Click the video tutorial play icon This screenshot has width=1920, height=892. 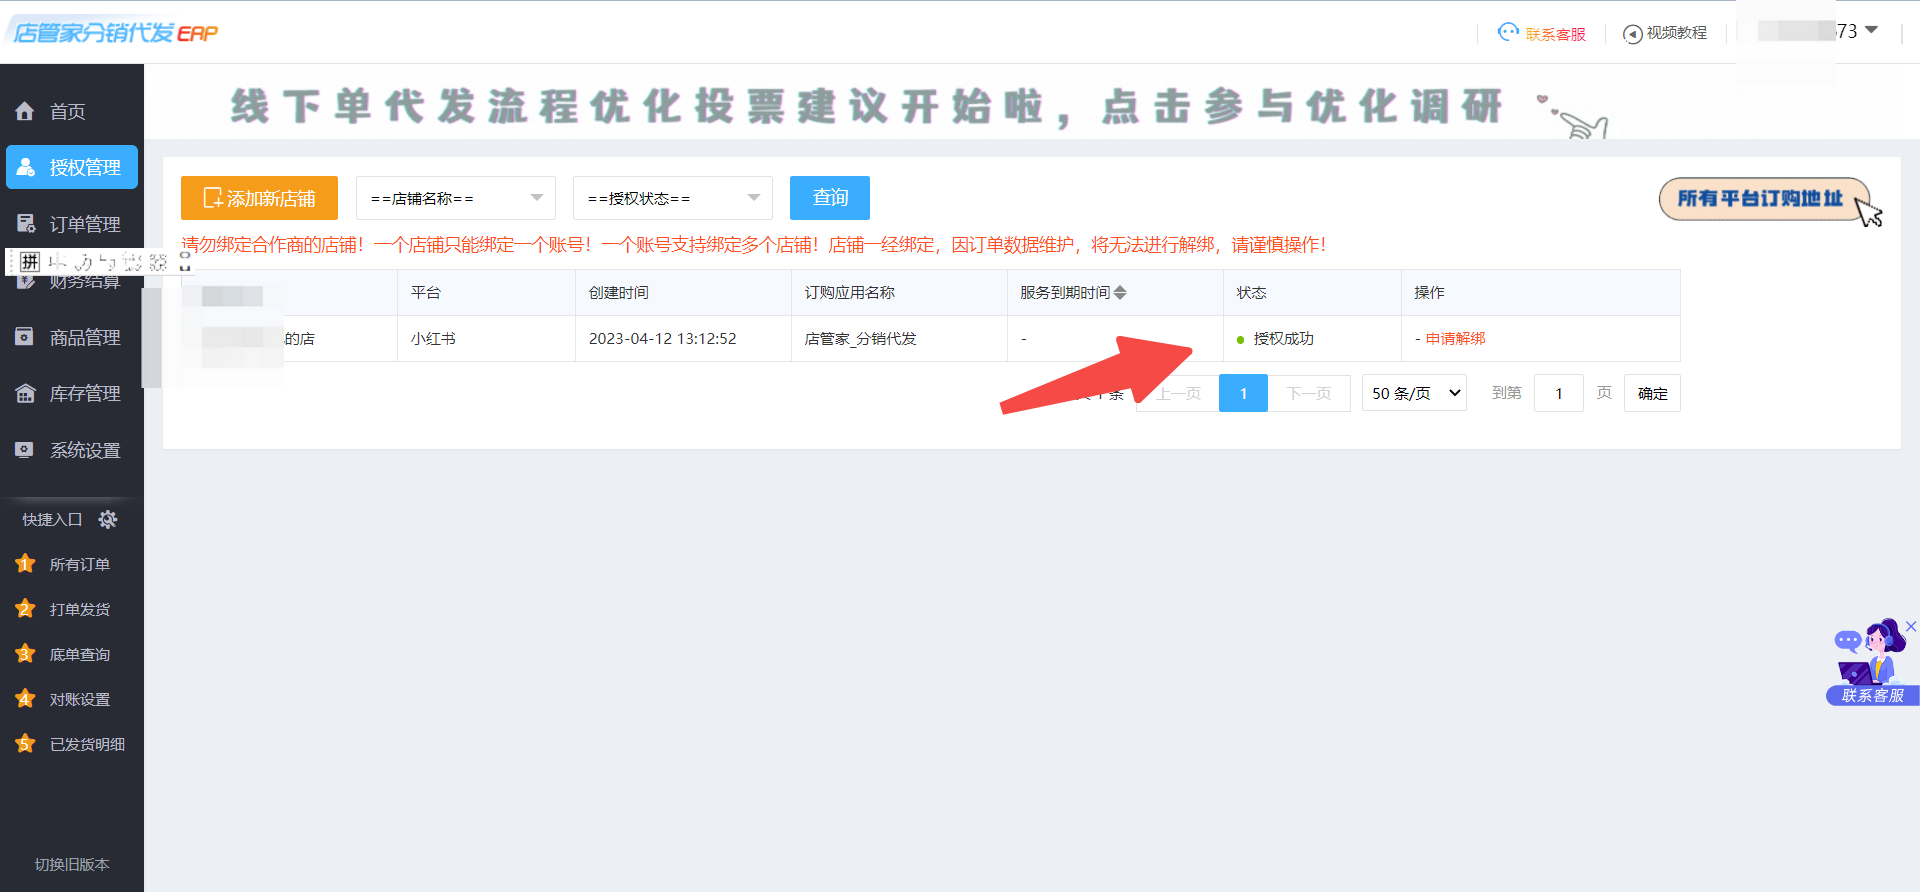pyautogui.click(x=1632, y=34)
